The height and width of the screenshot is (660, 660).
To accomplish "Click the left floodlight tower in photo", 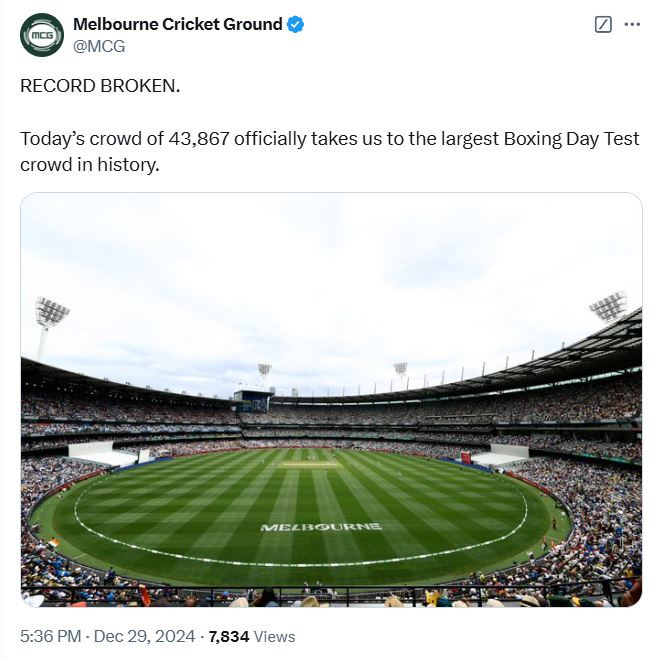I will 51,314.
